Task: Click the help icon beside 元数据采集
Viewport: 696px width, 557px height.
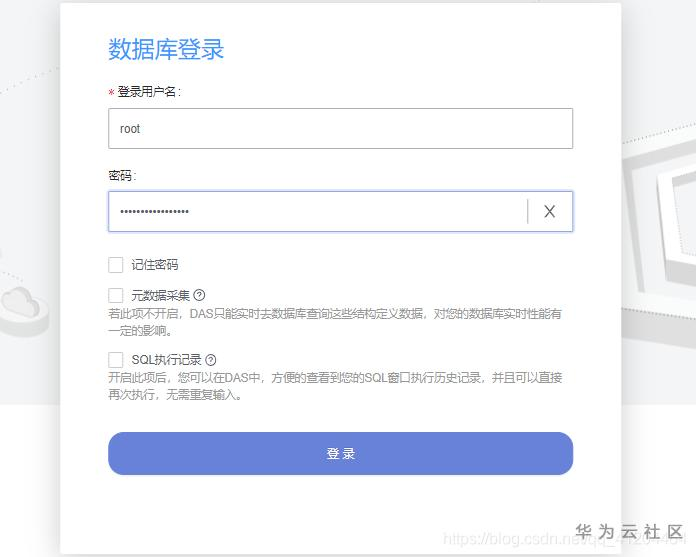Action: (199, 295)
